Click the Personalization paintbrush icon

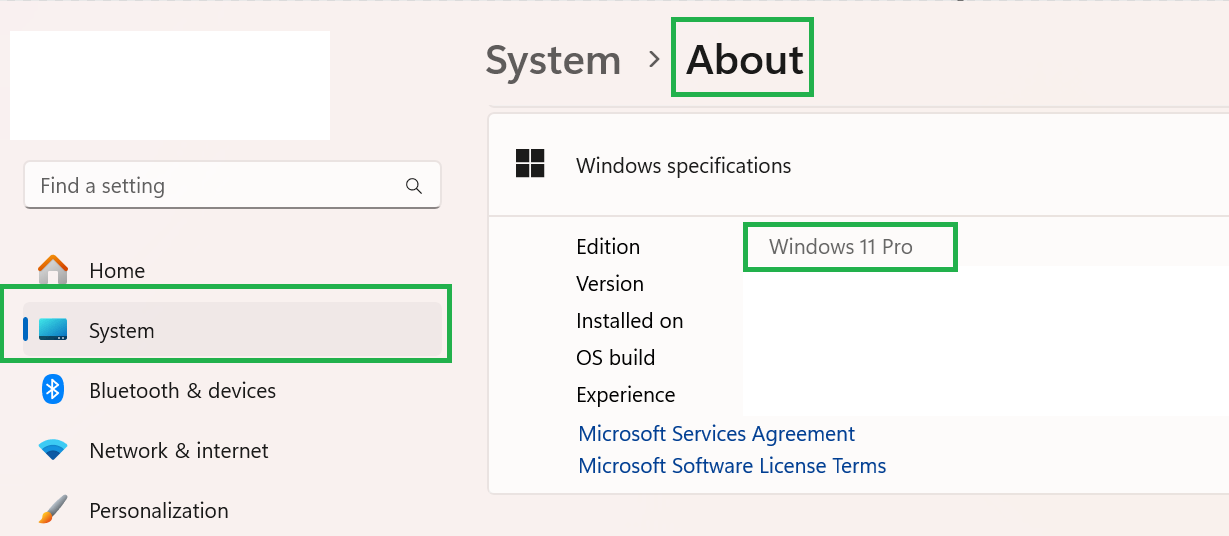point(53,510)
